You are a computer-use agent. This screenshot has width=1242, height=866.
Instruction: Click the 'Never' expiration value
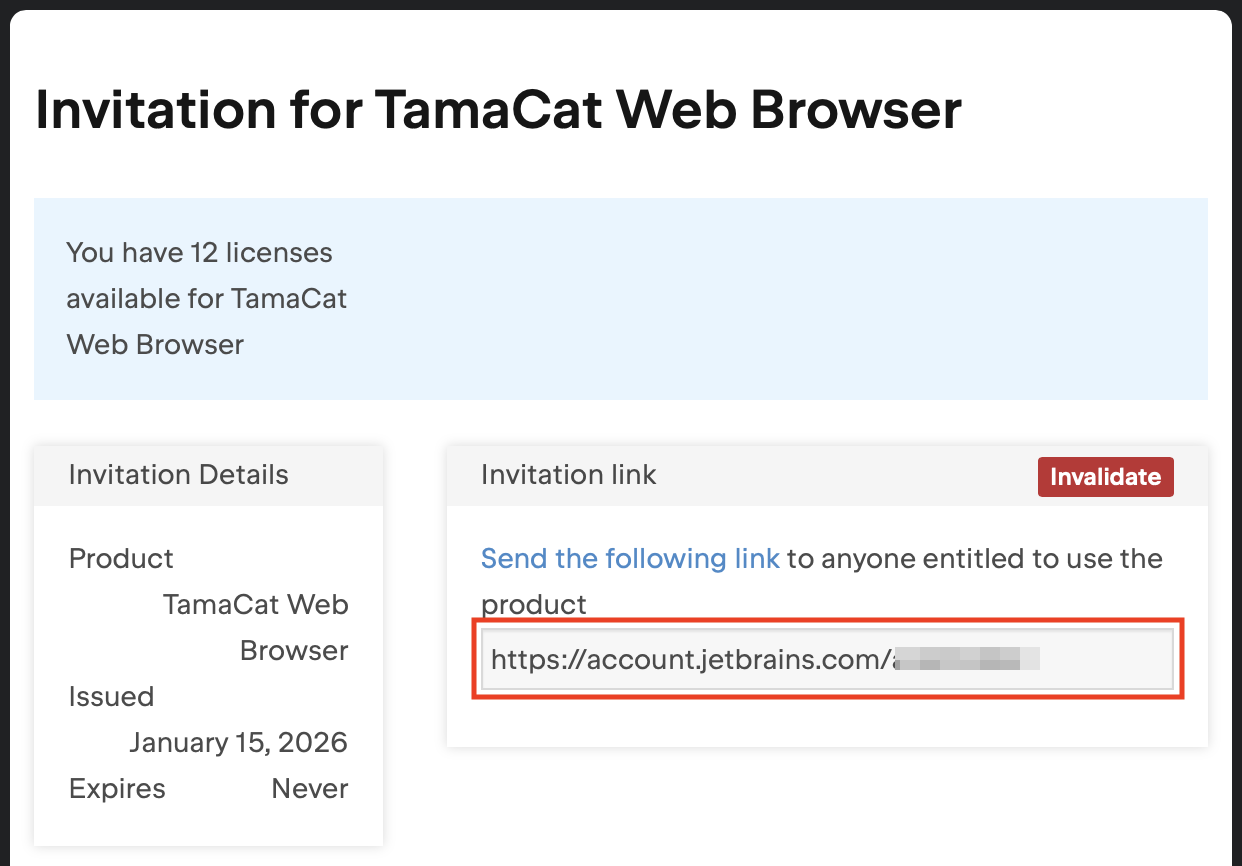pos(310,788)
